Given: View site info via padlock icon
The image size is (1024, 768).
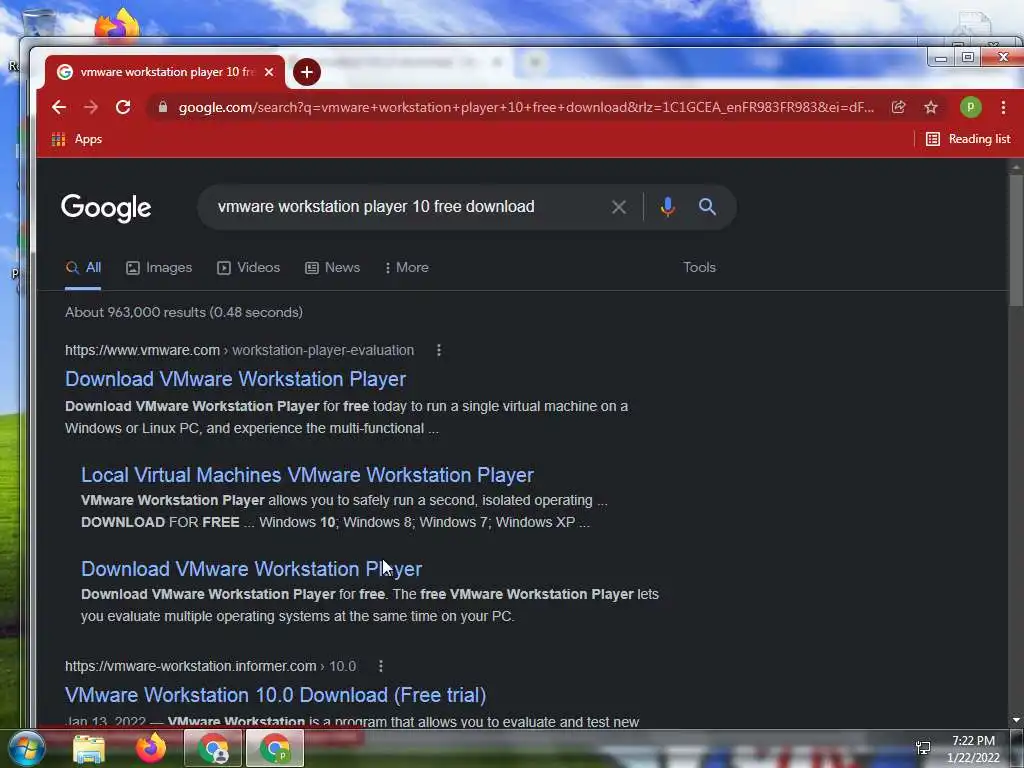Looking at the screenshot, I should pos(163,107).
